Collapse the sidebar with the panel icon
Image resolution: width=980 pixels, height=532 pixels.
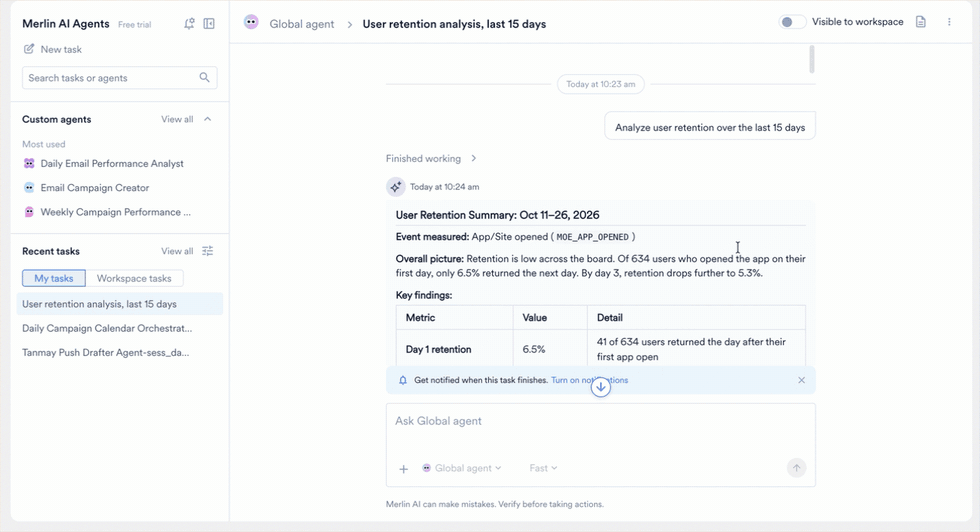coord(209,24)
